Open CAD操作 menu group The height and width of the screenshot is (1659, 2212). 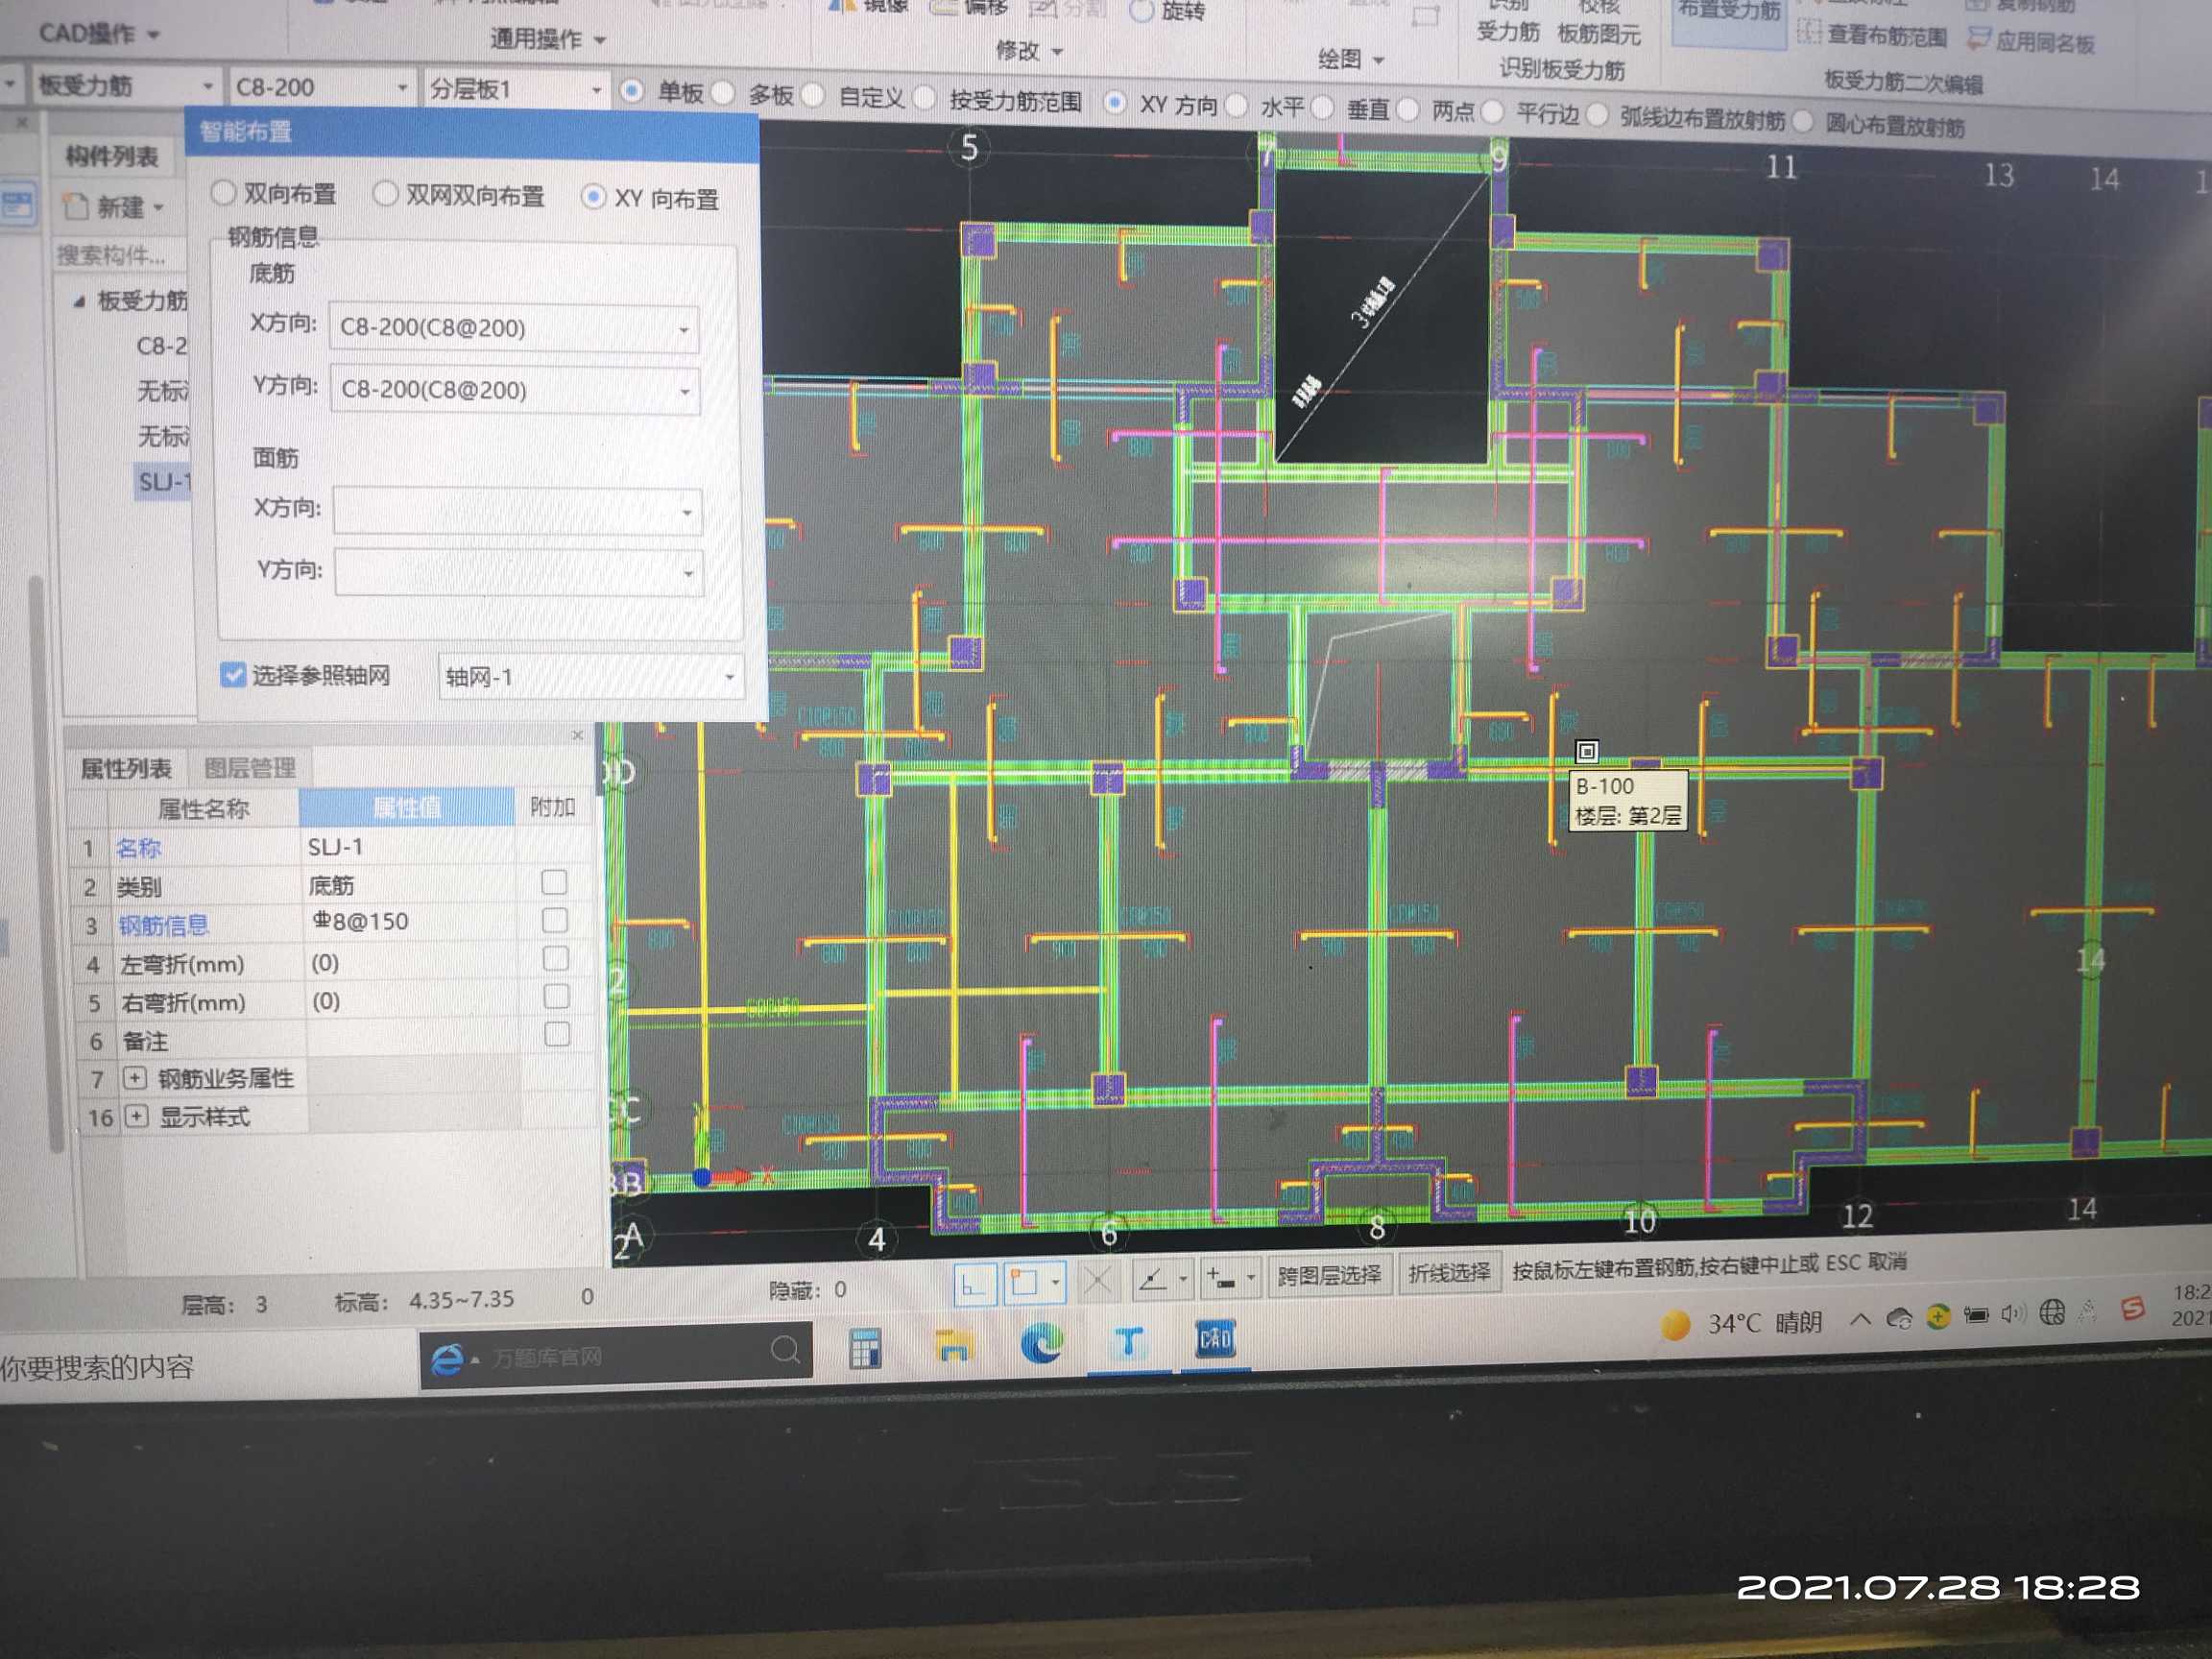point(98,33)
